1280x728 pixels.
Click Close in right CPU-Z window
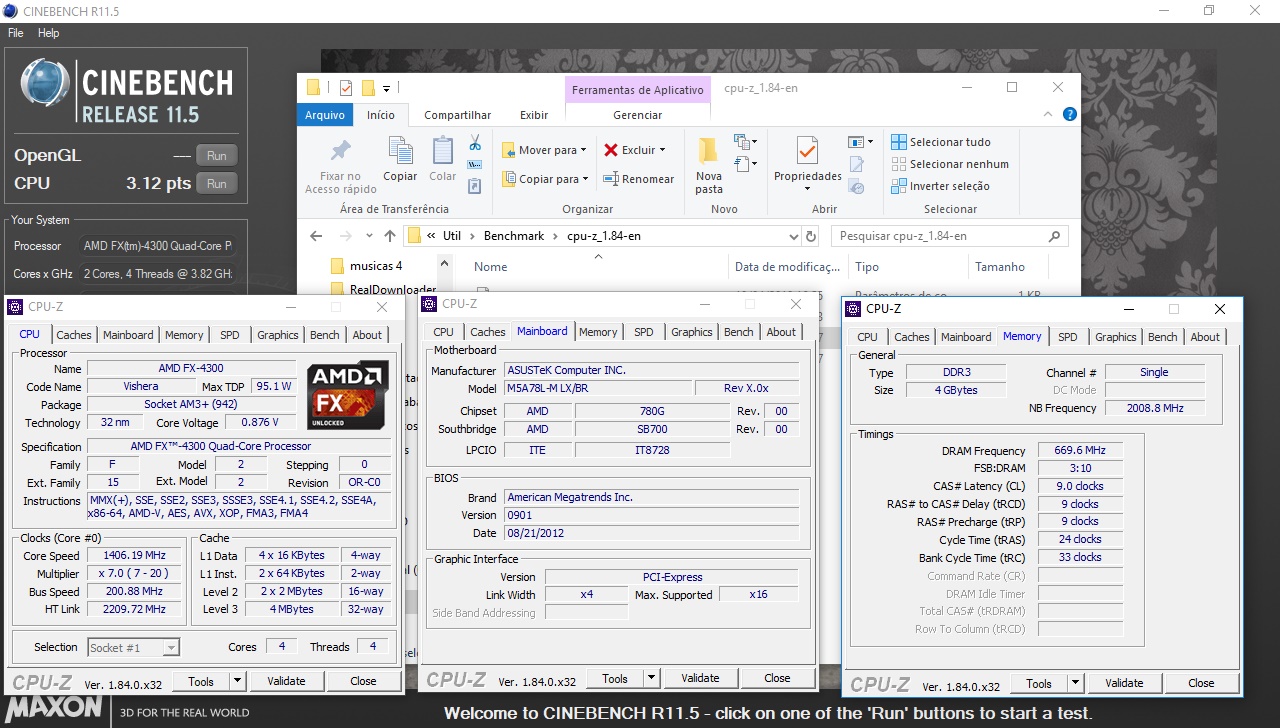pyautogui.click(x=1201, y=684)
